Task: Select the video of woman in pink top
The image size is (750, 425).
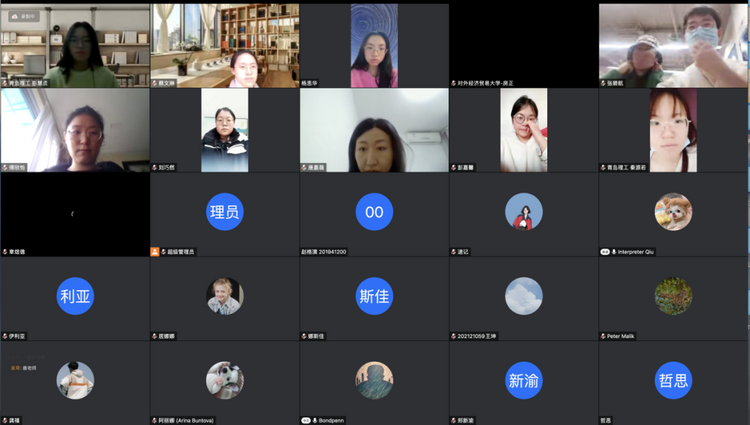Action: tap(374, 46)
